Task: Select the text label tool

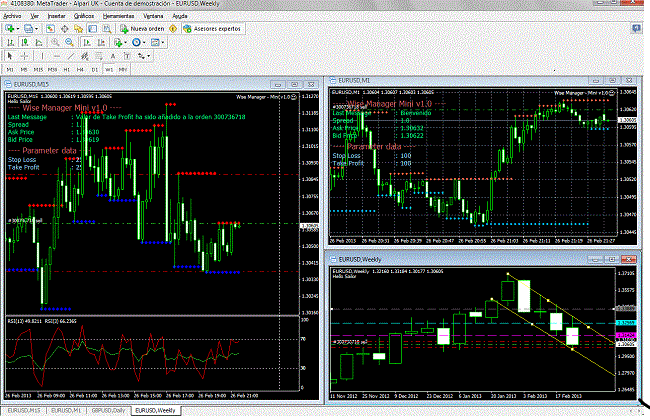Action: pyautogui.click(x=127, y=56)
